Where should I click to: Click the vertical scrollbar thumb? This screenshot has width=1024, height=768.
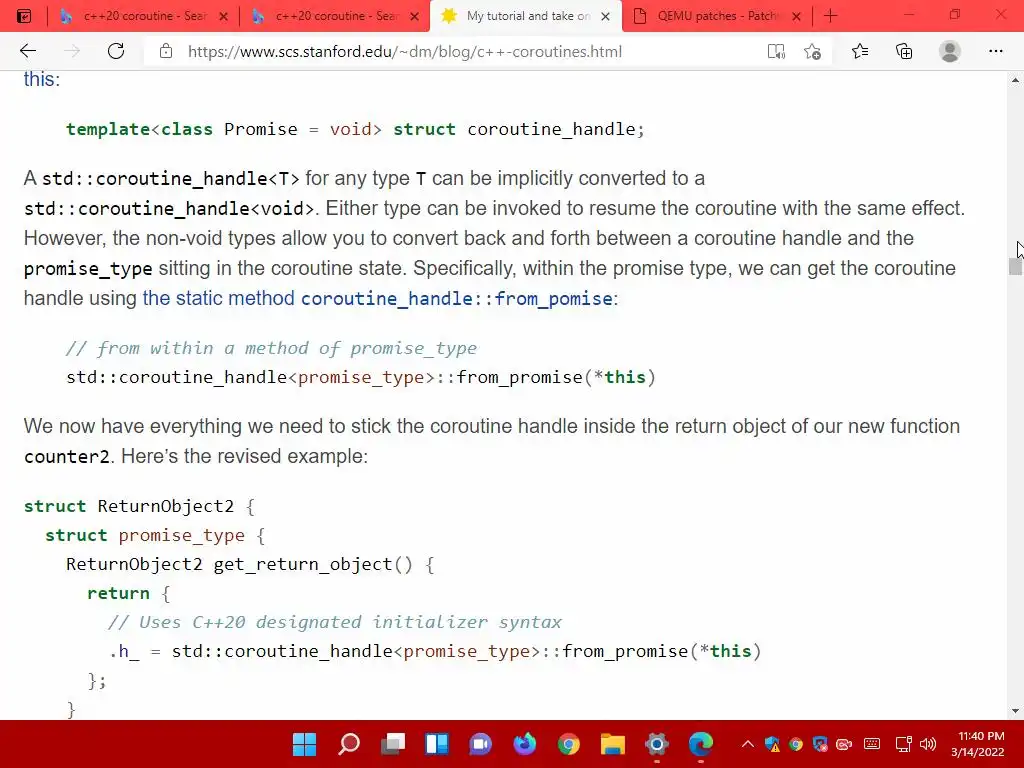point(1015,266)
